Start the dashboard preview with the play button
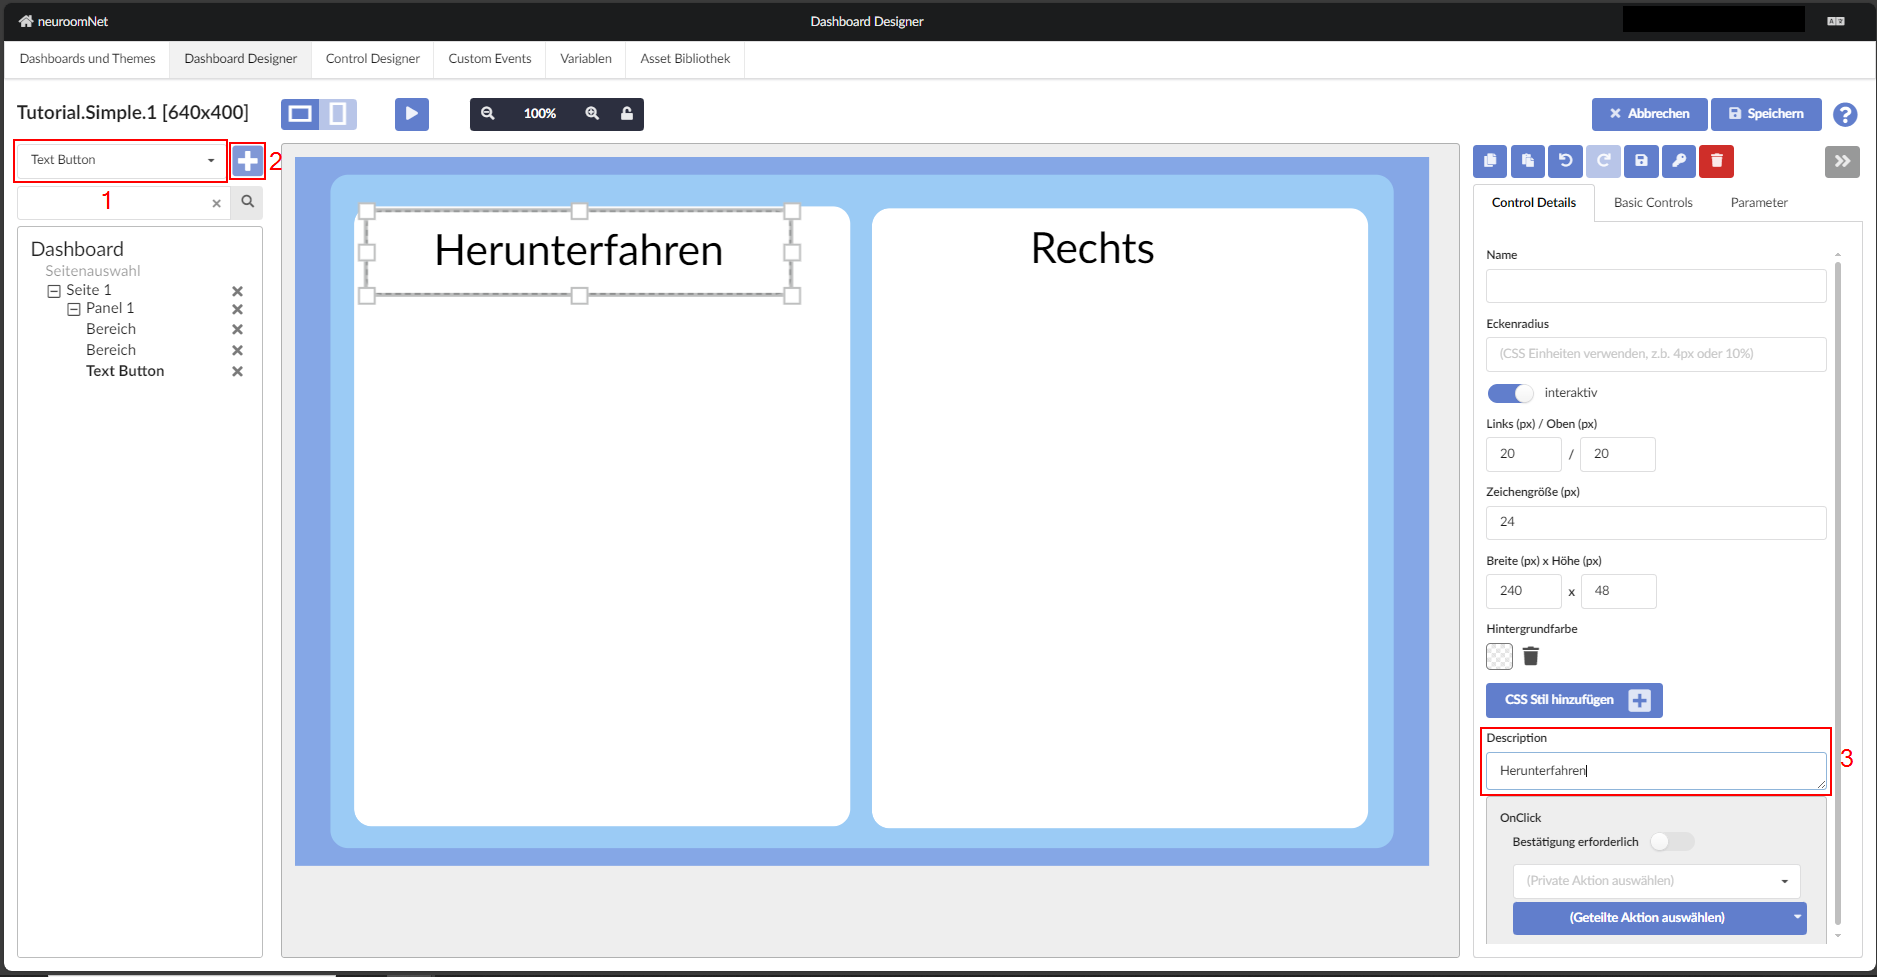Viewport: 1877px width, 977px height. tap(411, 114)
